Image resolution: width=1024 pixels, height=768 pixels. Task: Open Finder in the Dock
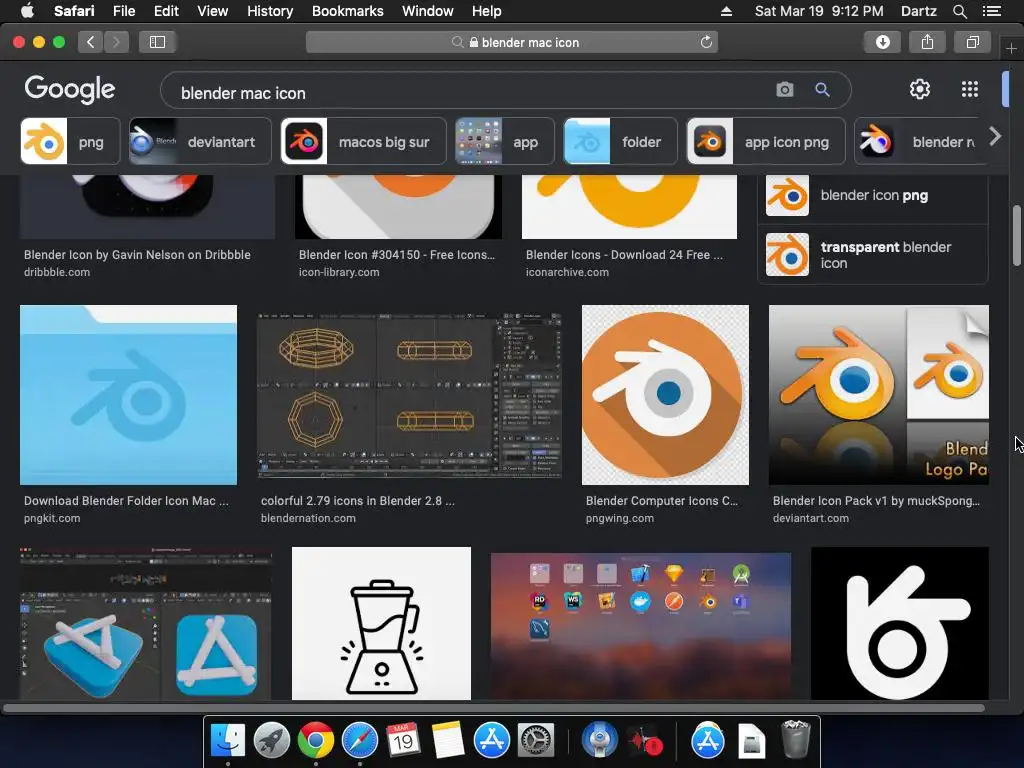(227, 741)
